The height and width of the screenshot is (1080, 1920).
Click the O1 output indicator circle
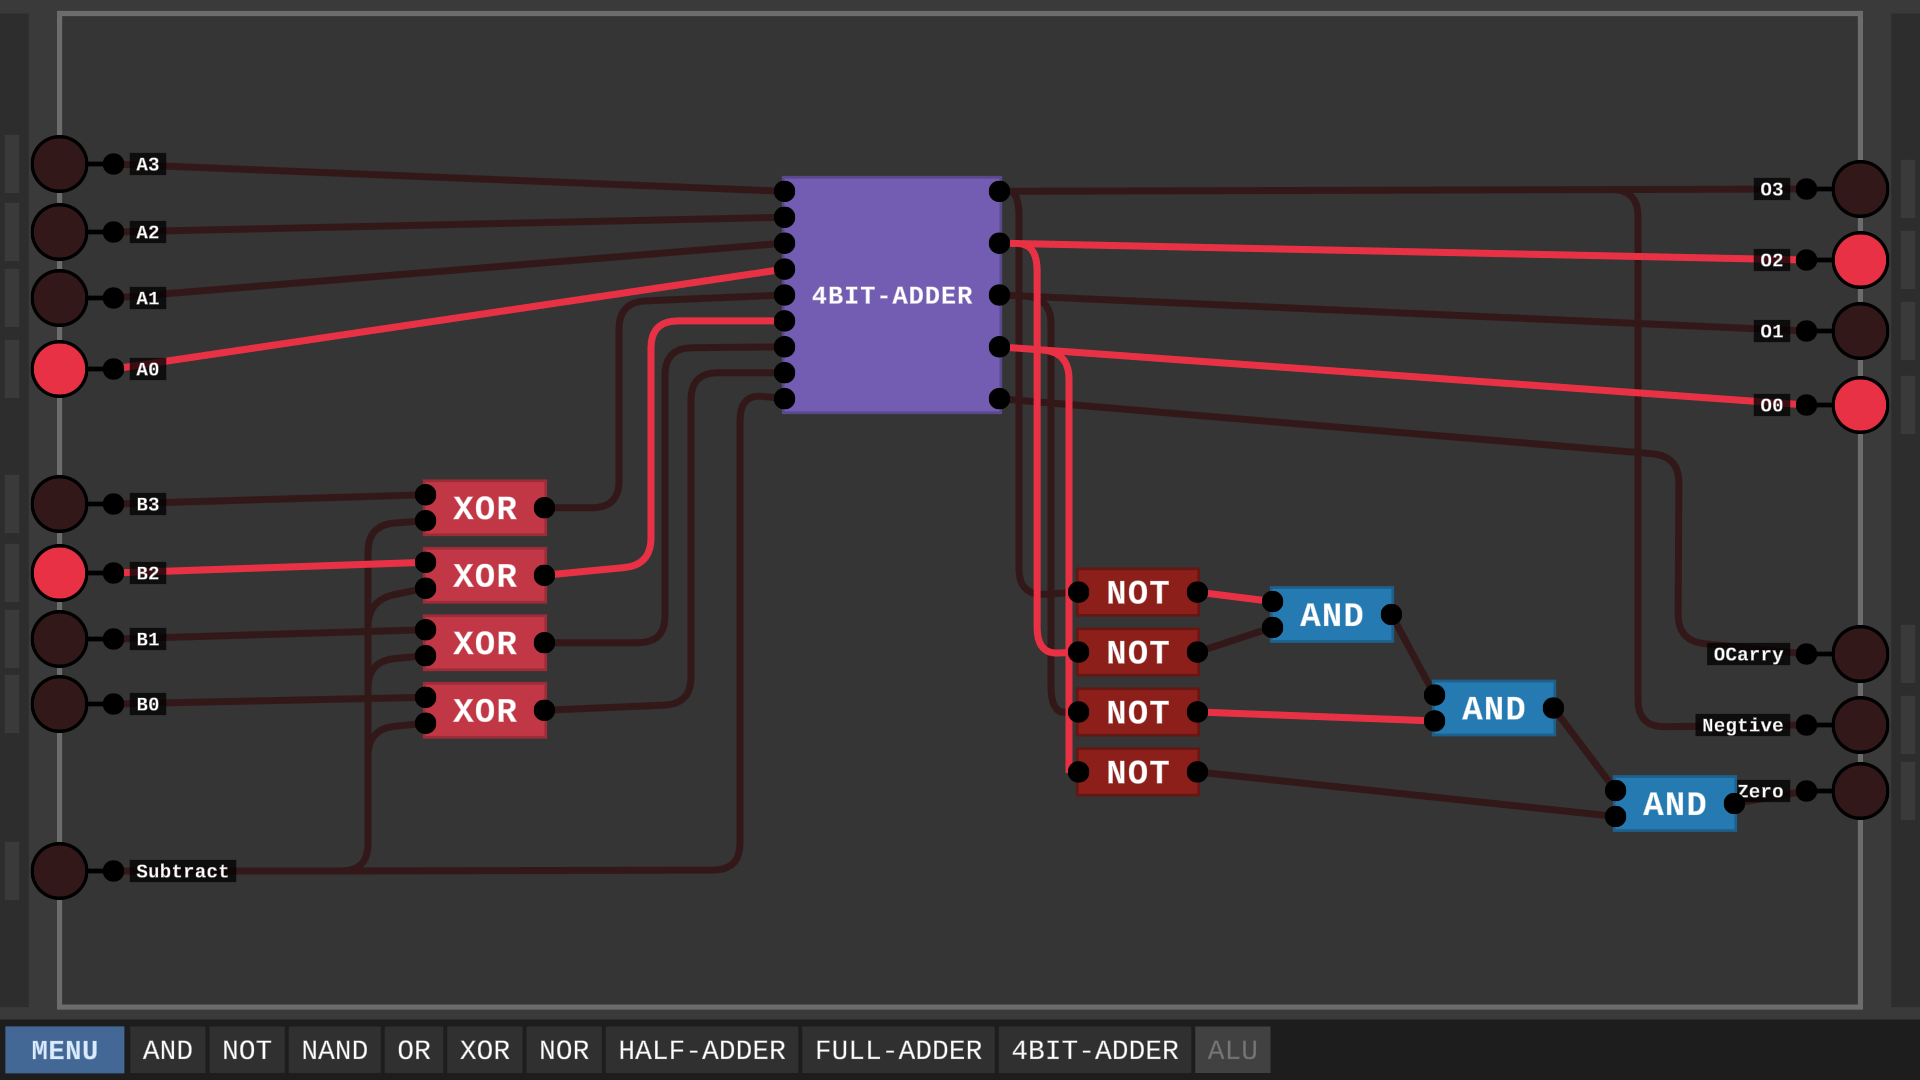(x=1860, y=331)
